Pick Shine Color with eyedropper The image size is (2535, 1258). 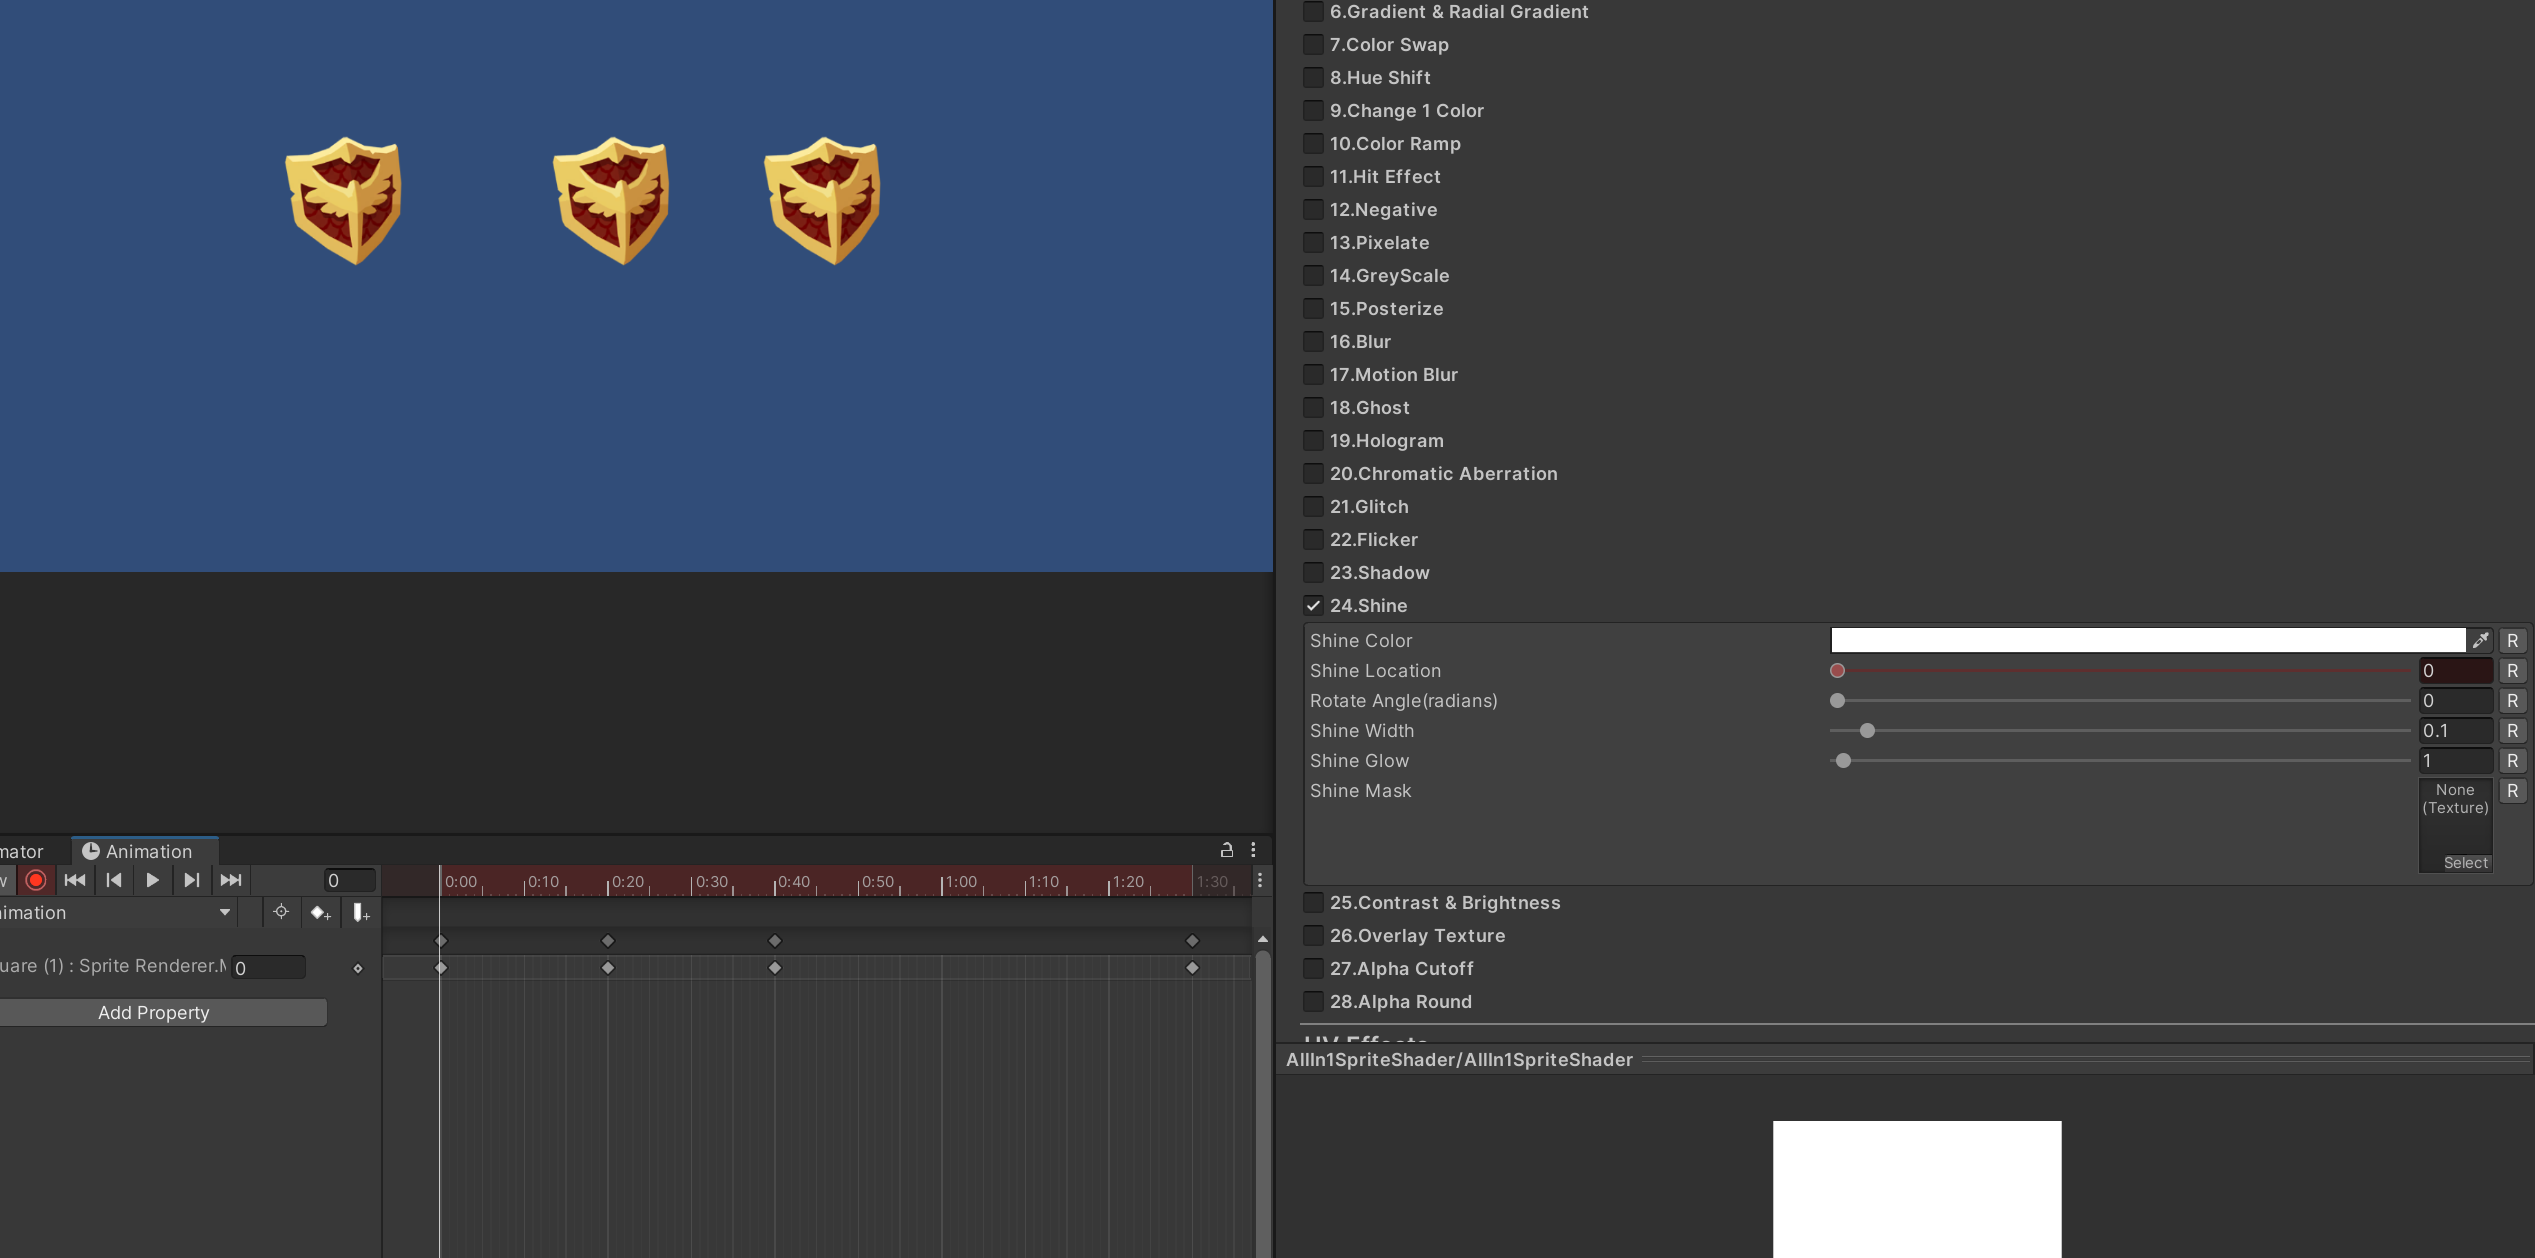pos(2480,640)
